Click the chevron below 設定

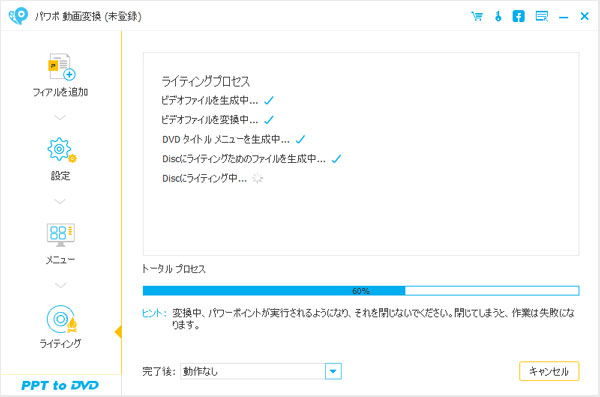60,201
